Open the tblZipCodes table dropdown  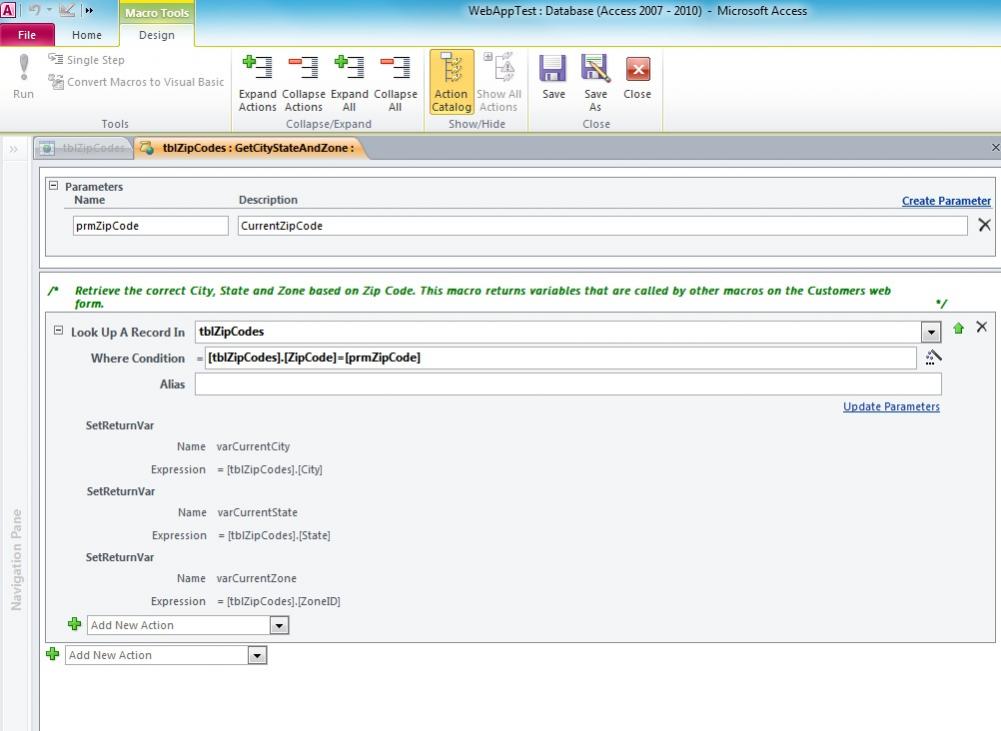931,332
